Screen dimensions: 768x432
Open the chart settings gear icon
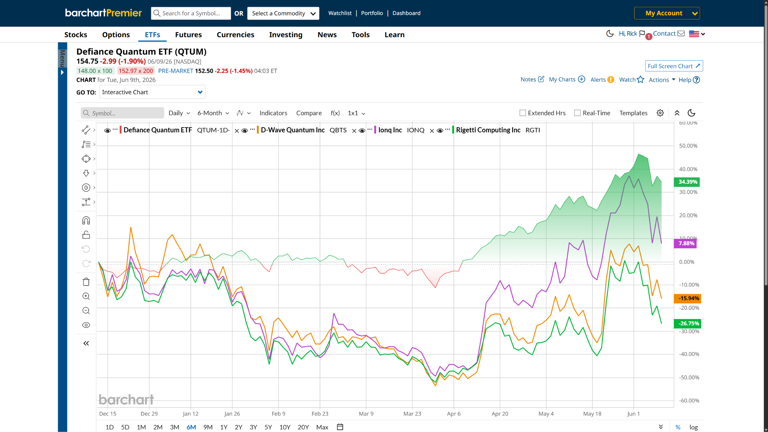660,113
